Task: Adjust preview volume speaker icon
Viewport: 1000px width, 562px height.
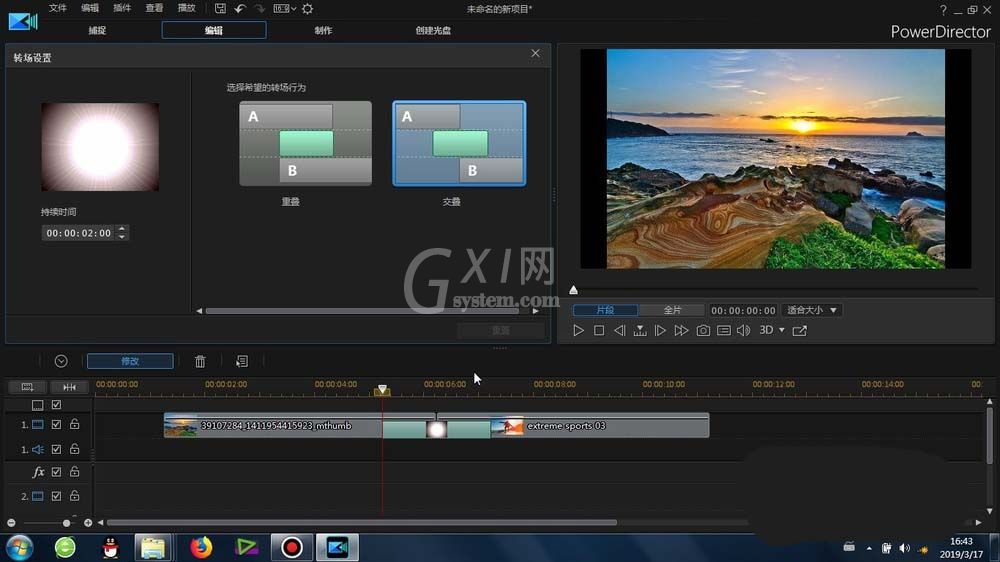Action: [x=744, y=330]
